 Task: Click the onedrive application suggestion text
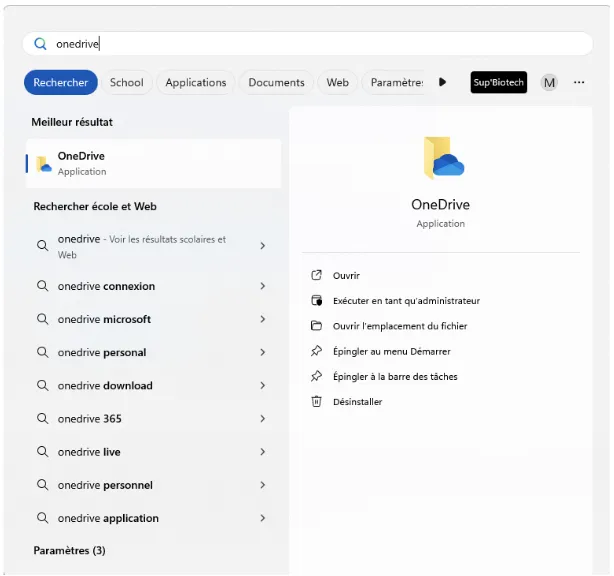[108, 518]
